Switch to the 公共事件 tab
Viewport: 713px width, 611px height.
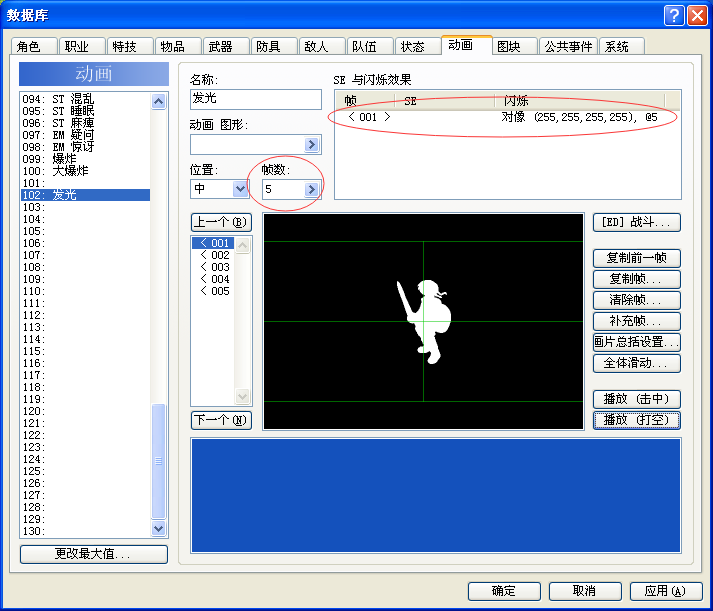click(x=568, y=46)
